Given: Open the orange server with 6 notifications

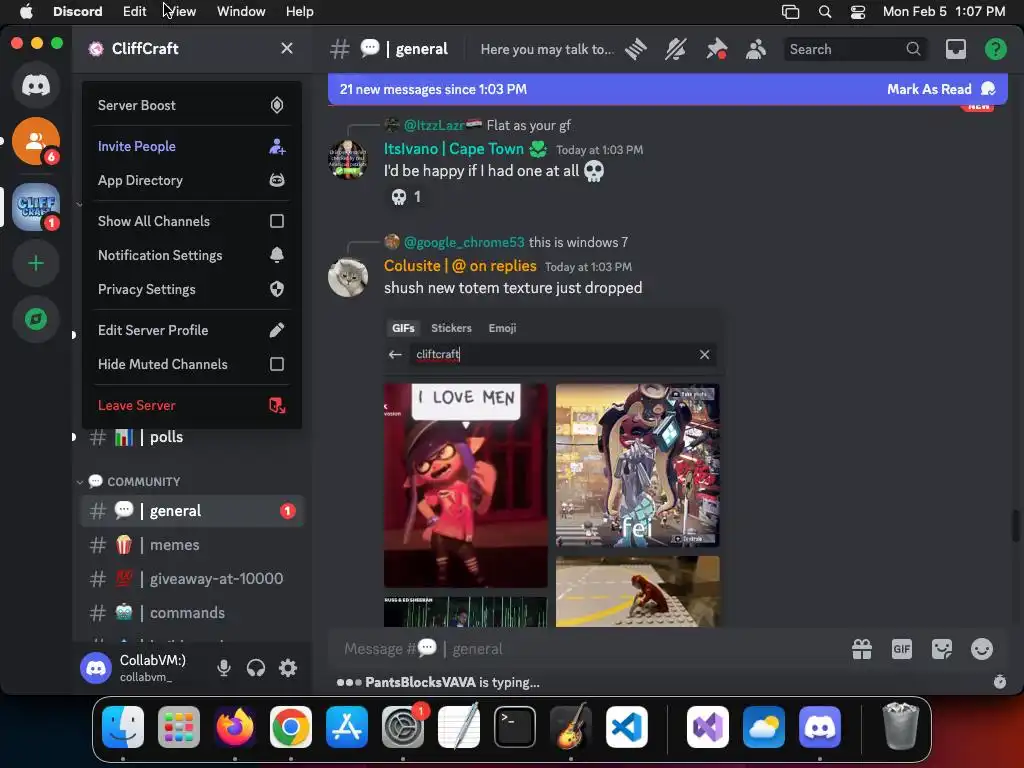Looking at the screenshot, I should (x=36, y=140).
